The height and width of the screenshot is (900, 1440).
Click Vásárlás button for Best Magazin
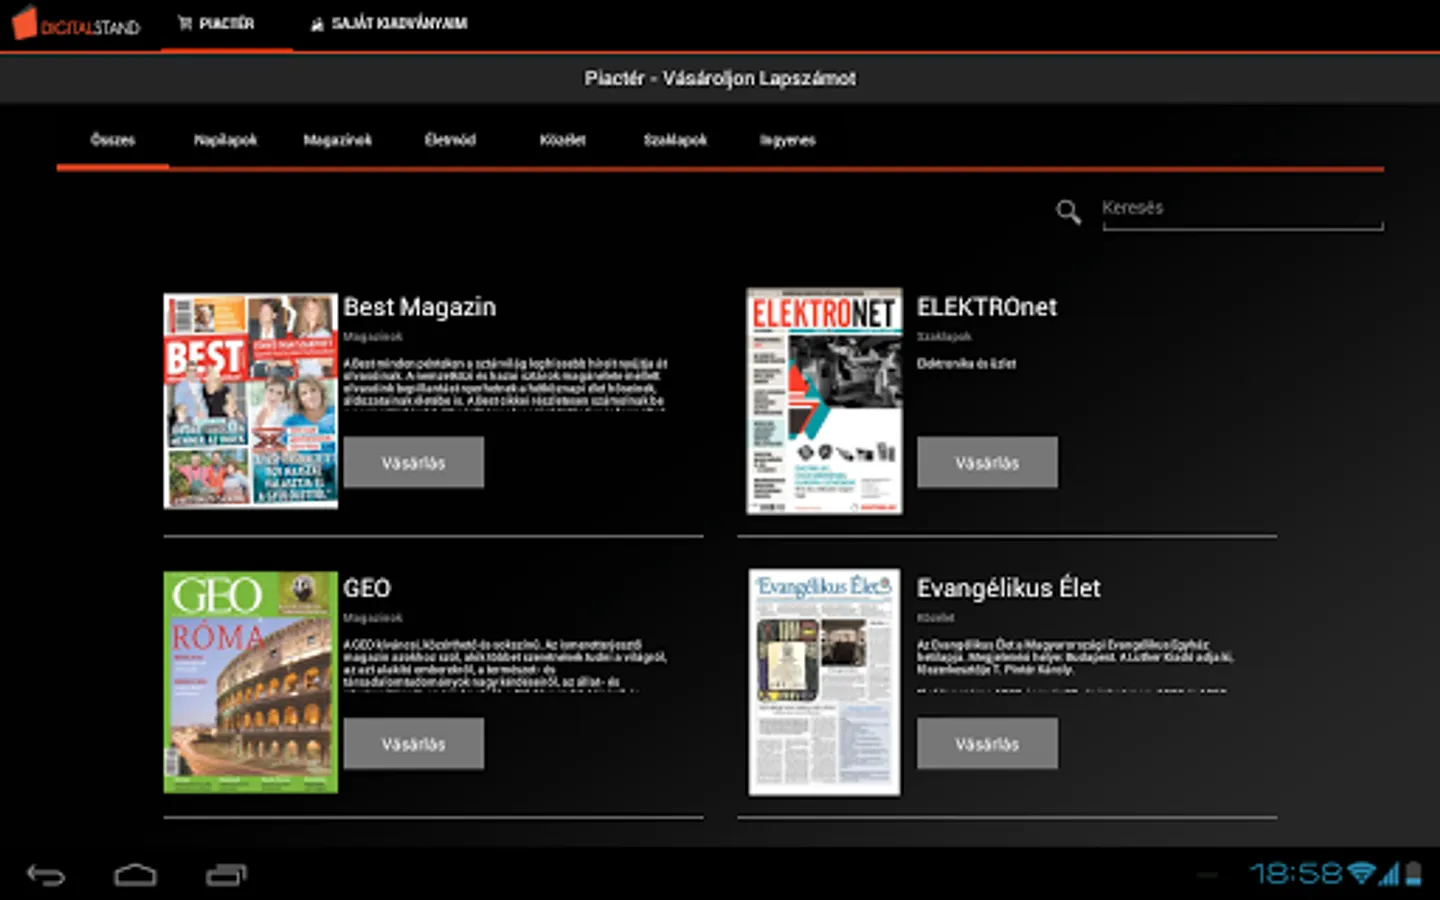pos(414,463)
